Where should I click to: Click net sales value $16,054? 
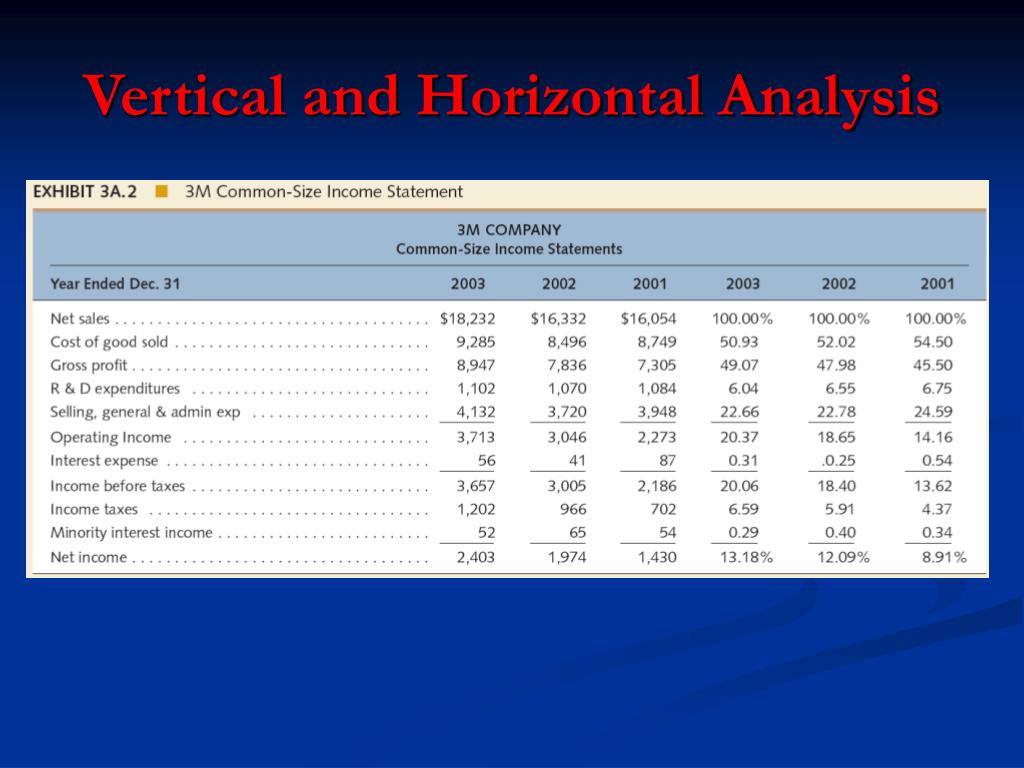tap(648, 319)
